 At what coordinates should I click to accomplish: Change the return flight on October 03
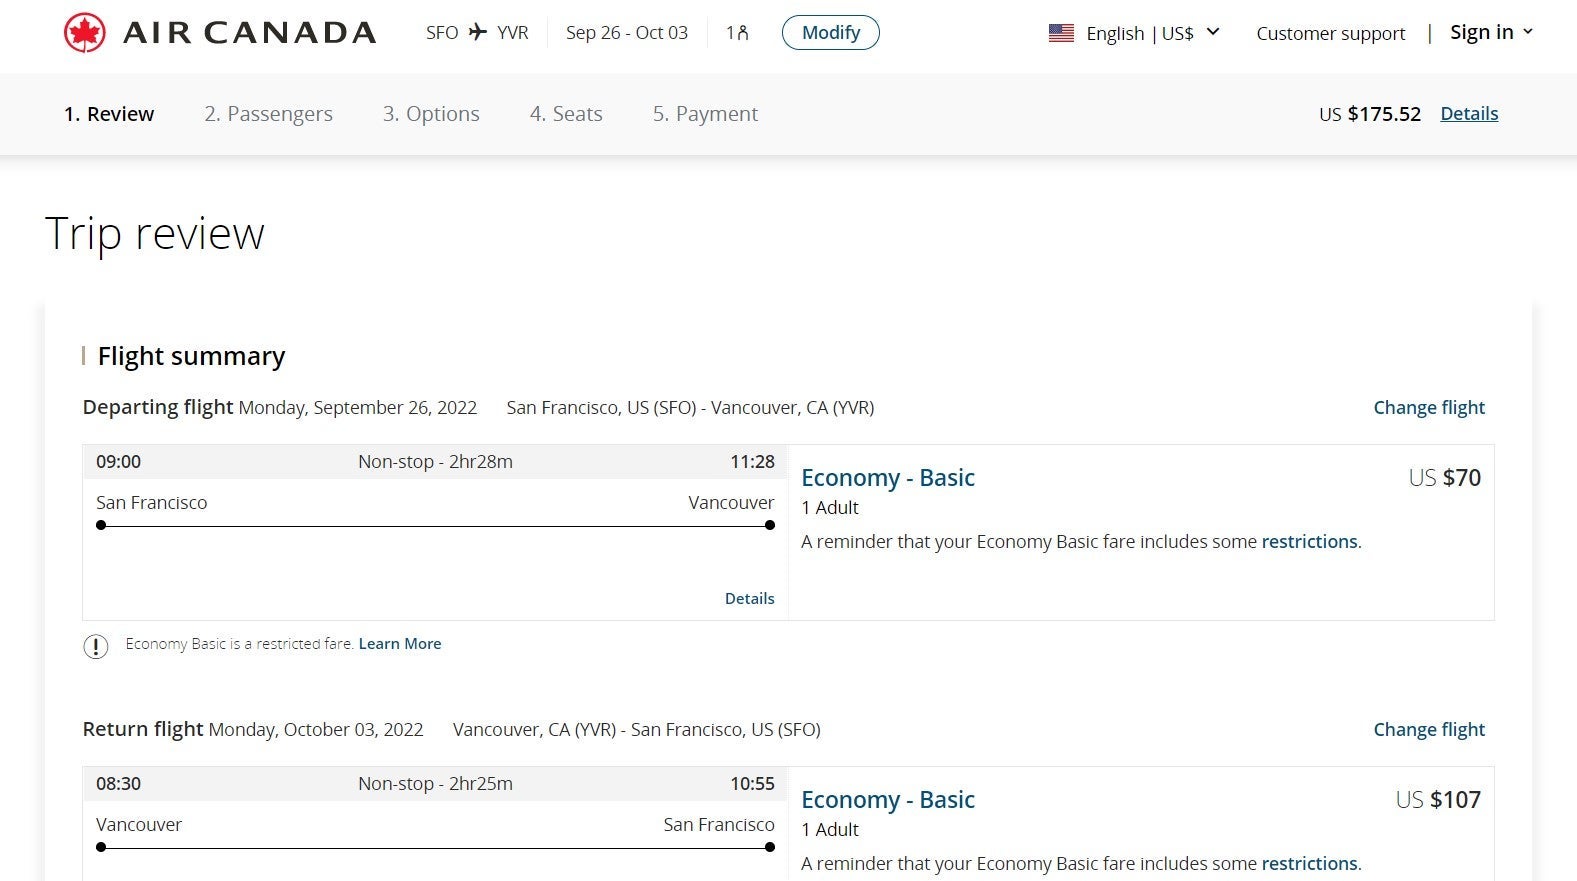[x=1428, y=730]
